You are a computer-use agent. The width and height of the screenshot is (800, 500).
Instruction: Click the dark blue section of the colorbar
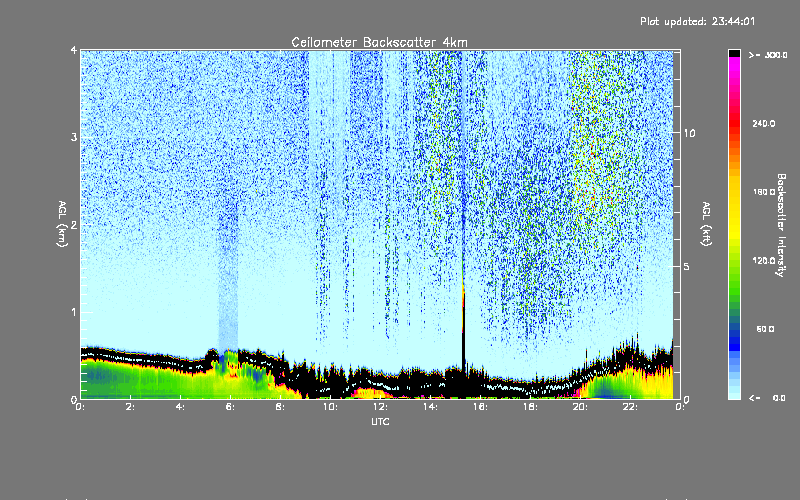click(734, 339)
